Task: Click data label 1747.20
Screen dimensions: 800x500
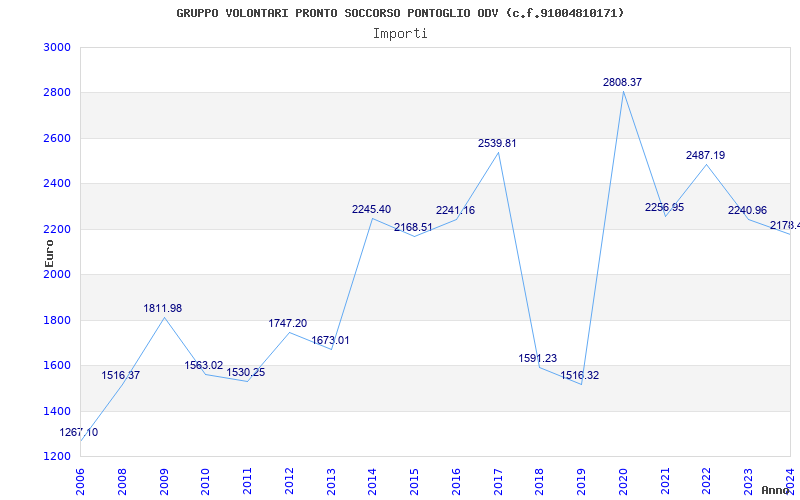Action: pyautogui.click(x=288, y=323)
